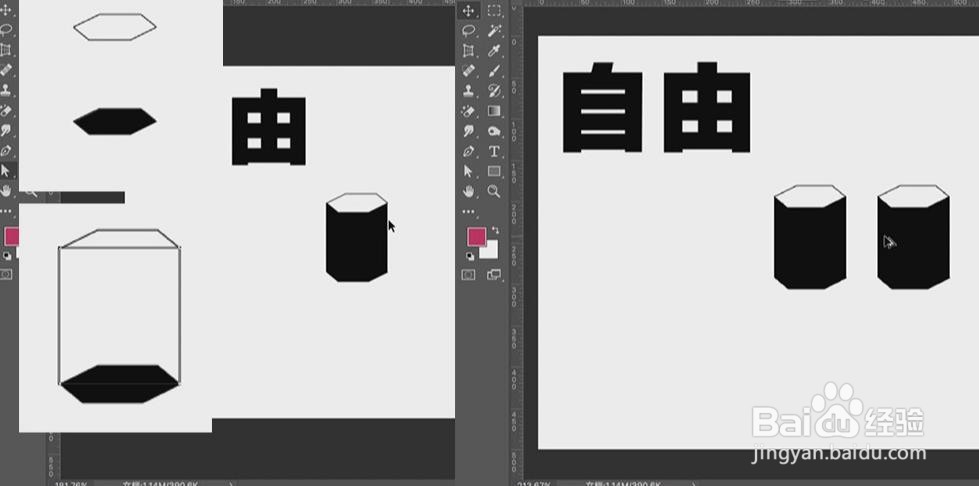The width and height of the screenshot is (979, 486).
Task: Click the 由 character on right canvas
Action: (x=707, y=107)
